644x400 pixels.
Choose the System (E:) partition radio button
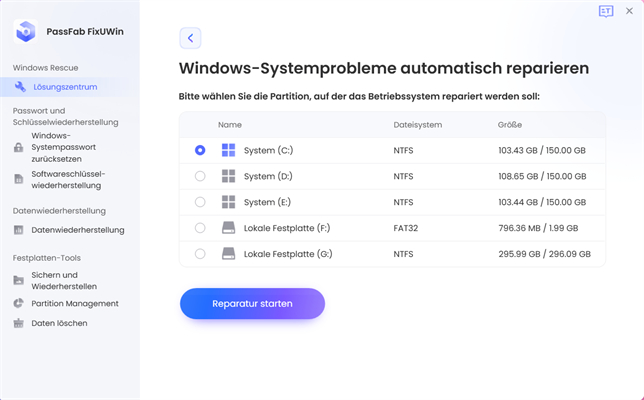[x=200, y=202]
